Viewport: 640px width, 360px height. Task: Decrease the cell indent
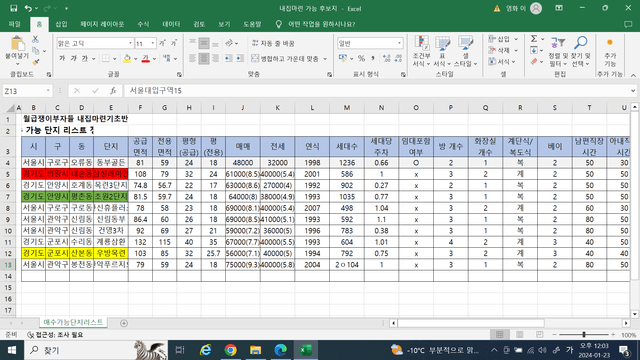pos(228,59)
